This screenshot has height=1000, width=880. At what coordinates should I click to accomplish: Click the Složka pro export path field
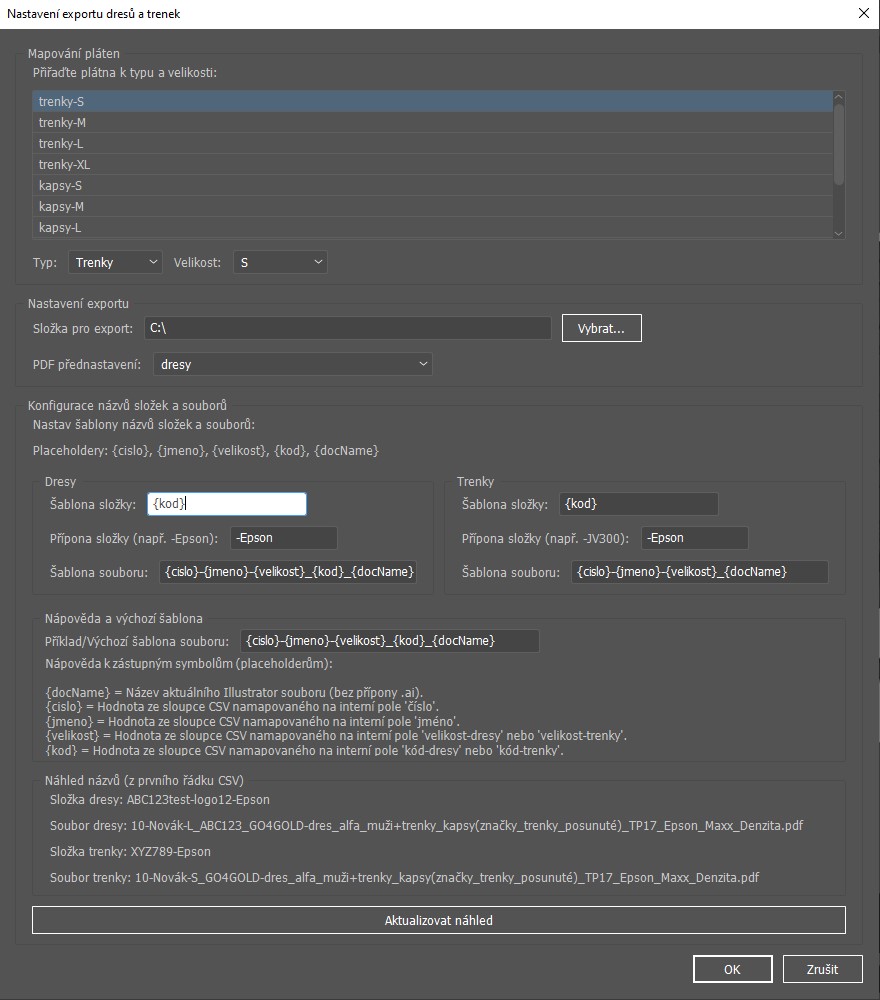pos(346,328)
